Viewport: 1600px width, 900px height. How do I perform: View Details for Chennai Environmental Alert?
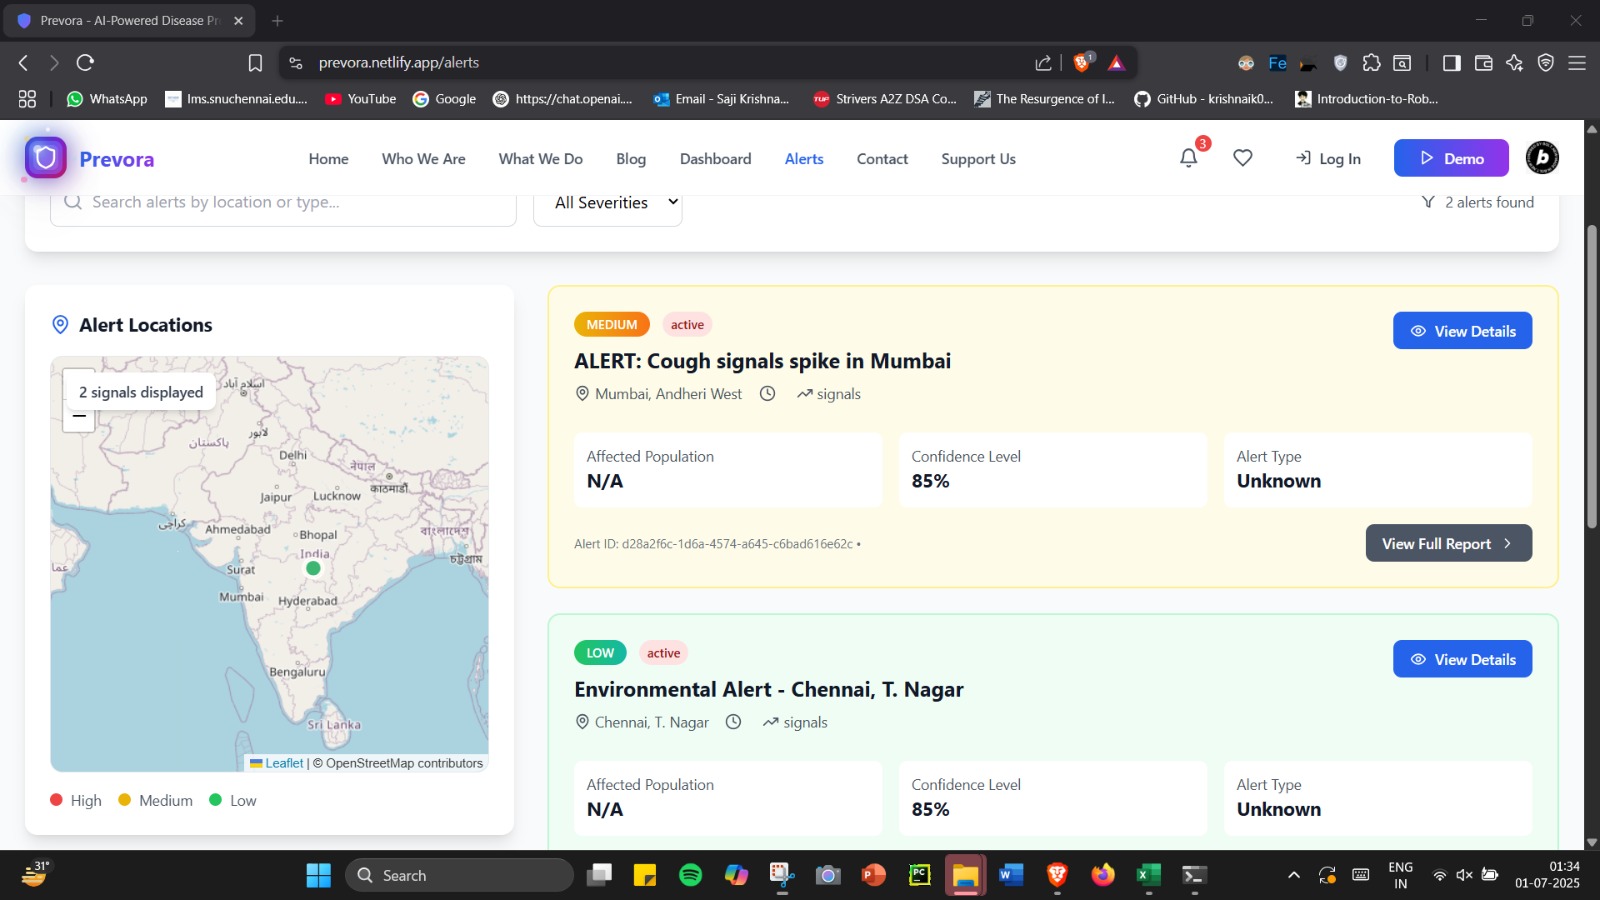[x=1463, y=659]
